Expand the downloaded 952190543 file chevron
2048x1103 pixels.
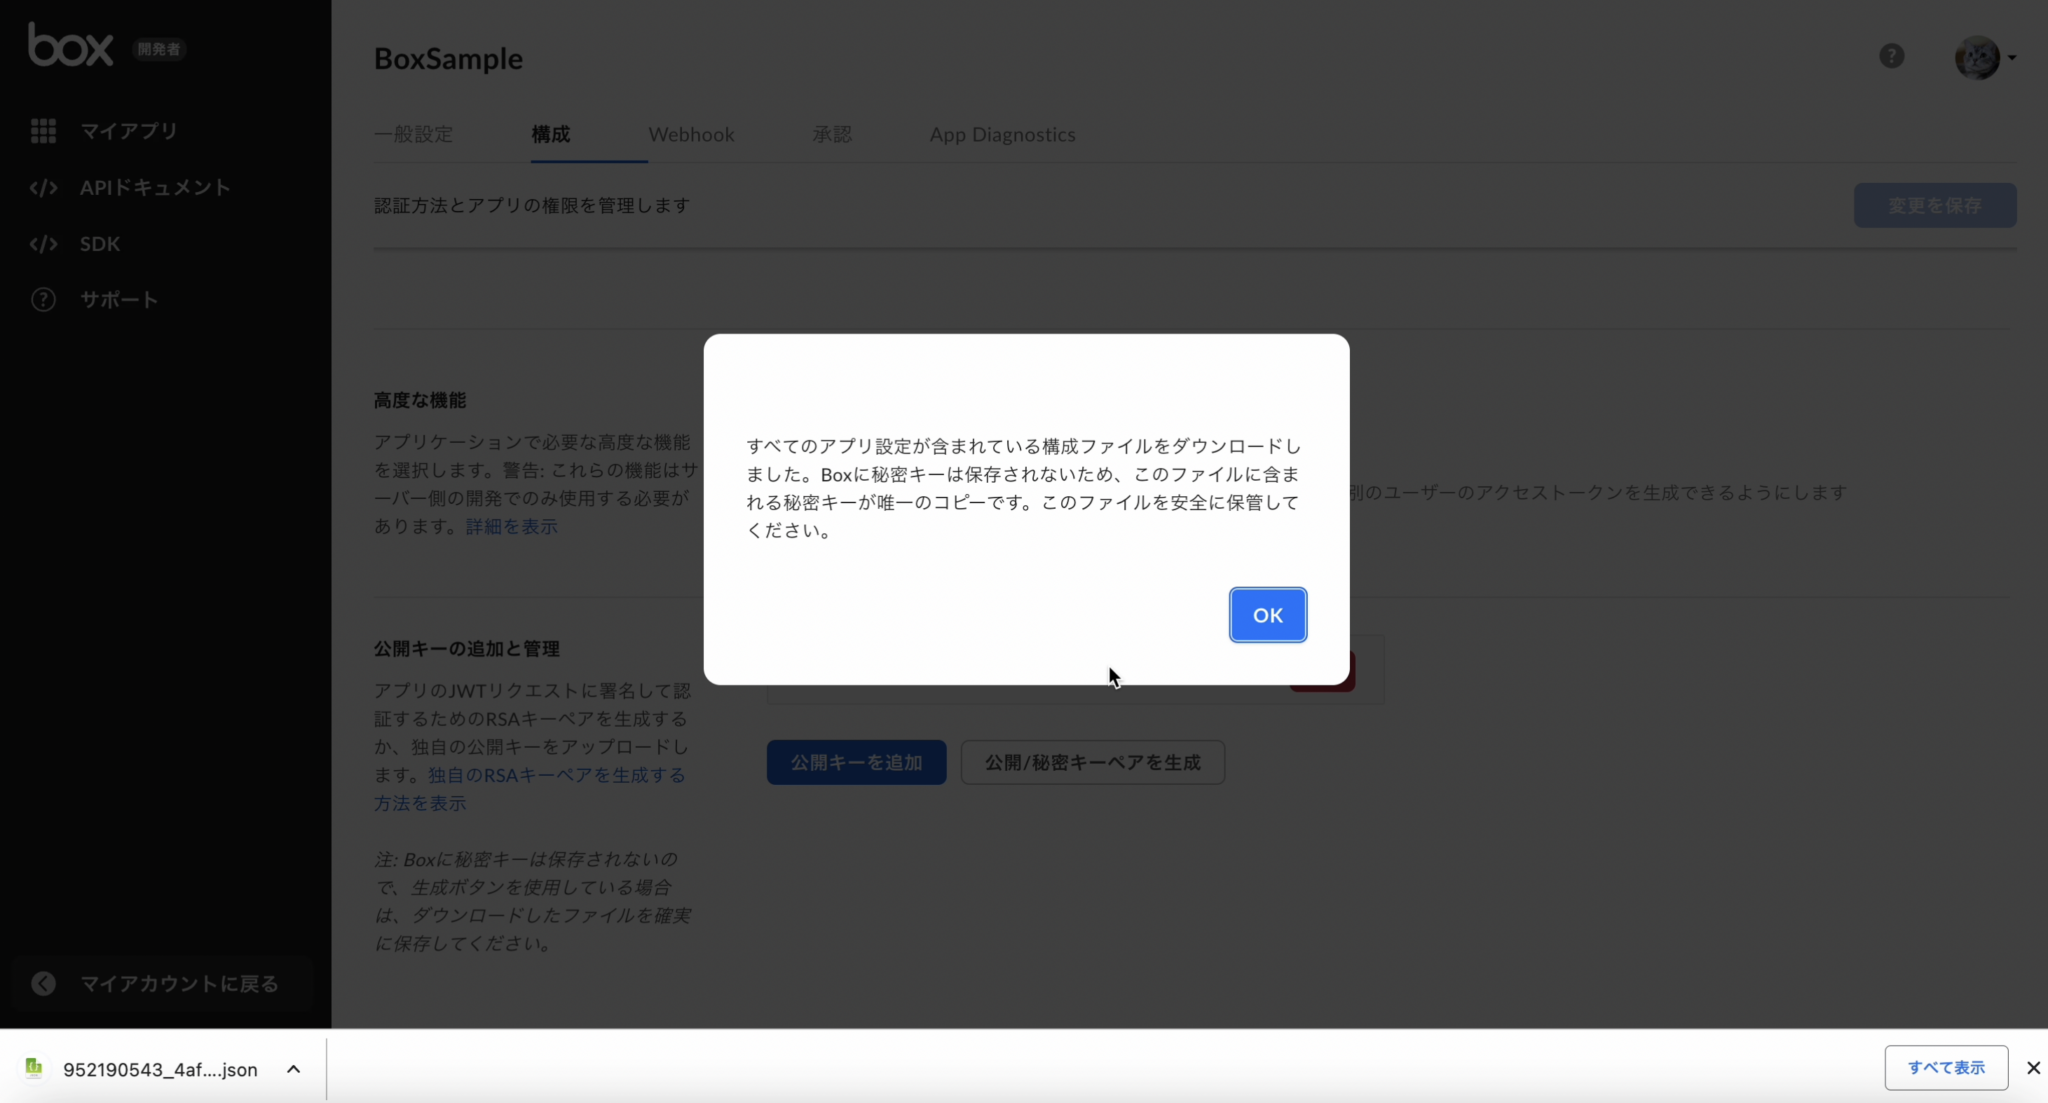pyautogui.click(x=293, y=1069)
